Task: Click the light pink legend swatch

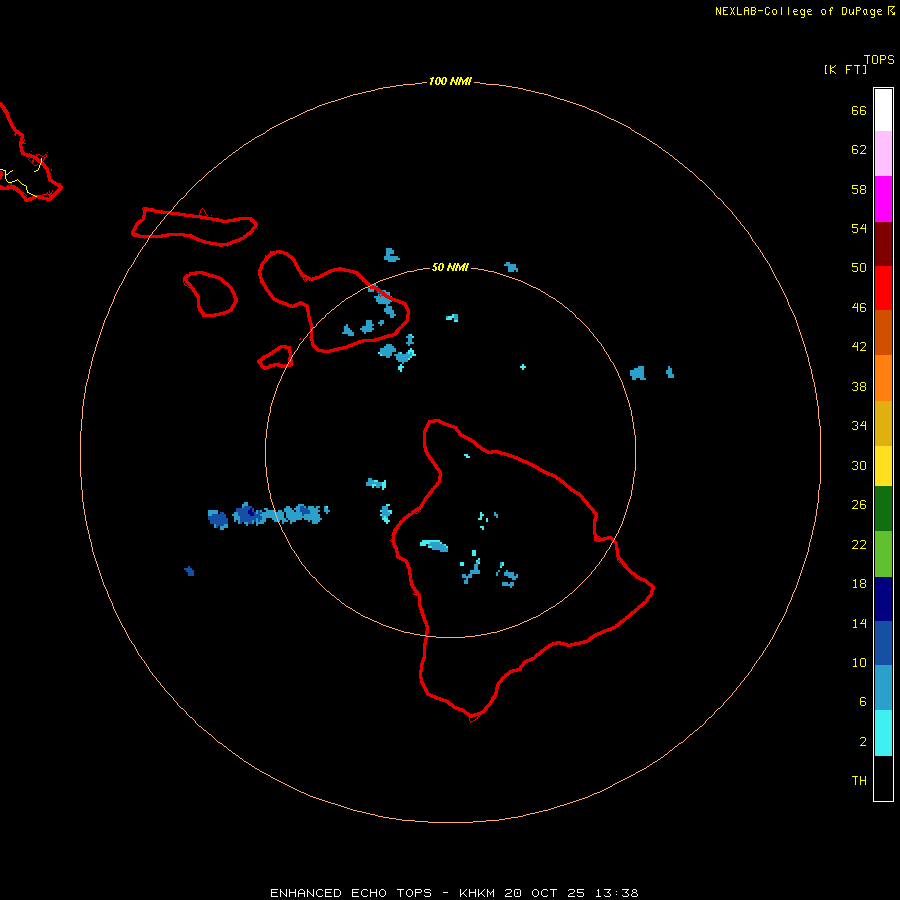Action: pos(883,154)
